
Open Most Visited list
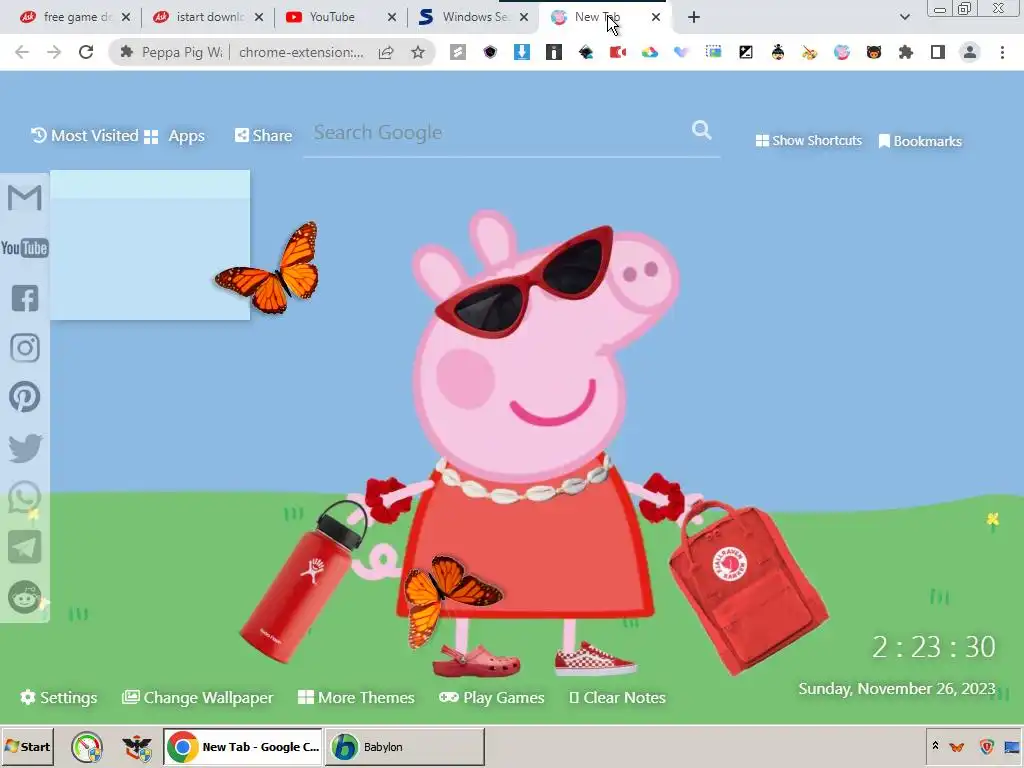(85, 135)
